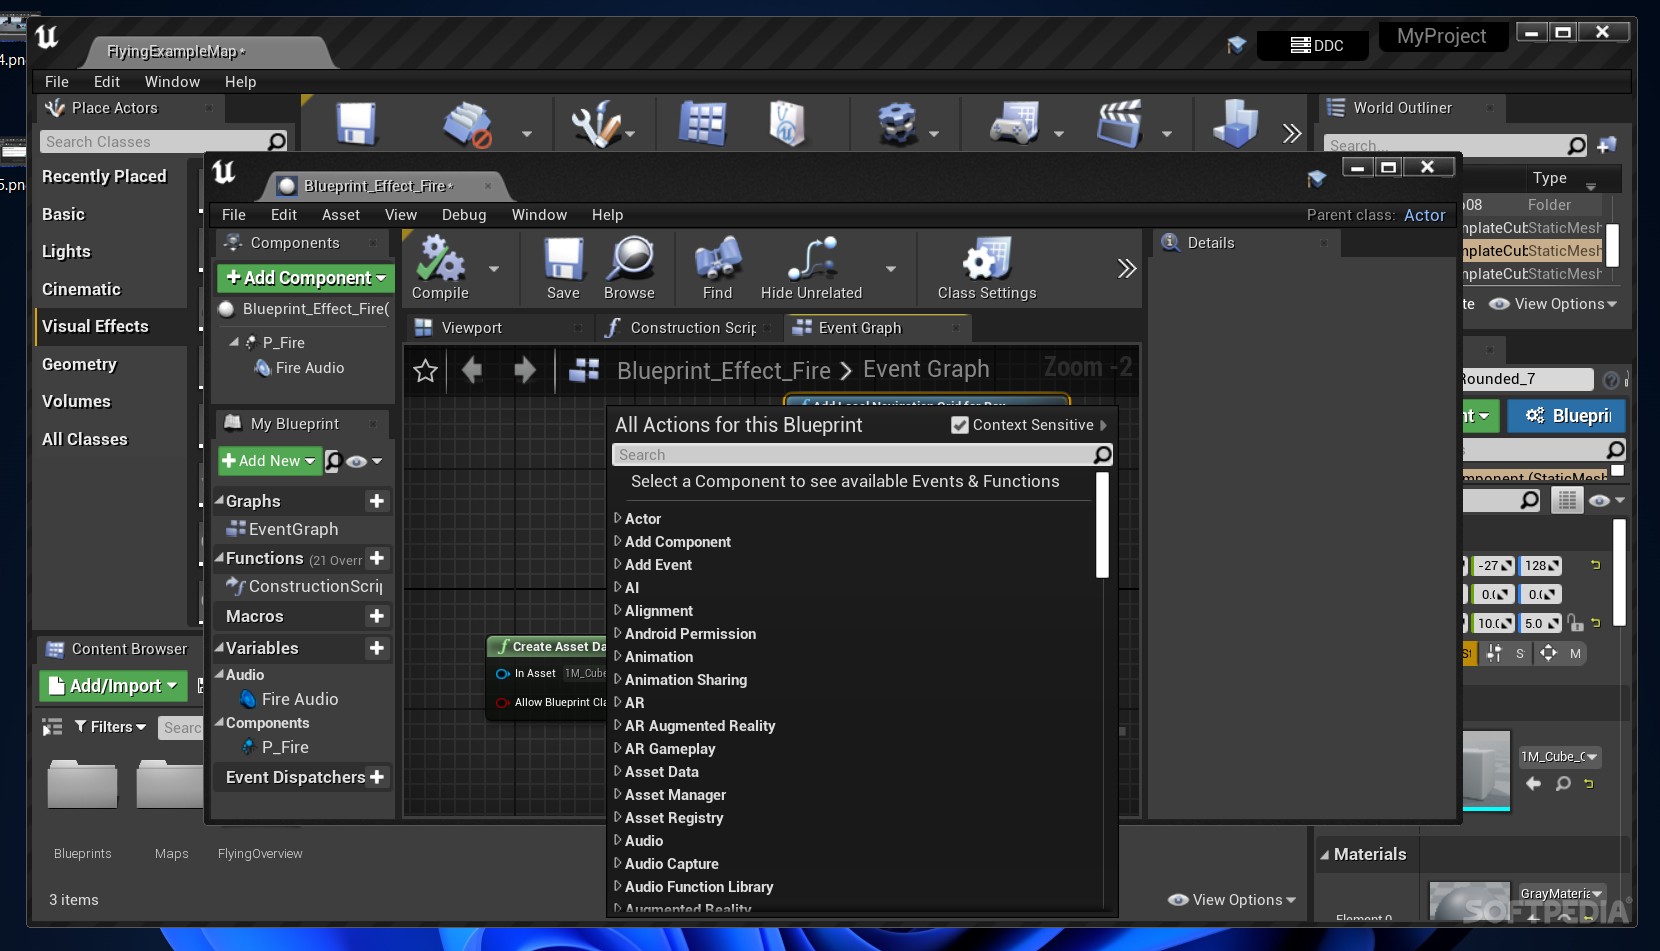
Task: Open Cinematics clapperboard icon in main toolbar
Action: coord(1120,125)
